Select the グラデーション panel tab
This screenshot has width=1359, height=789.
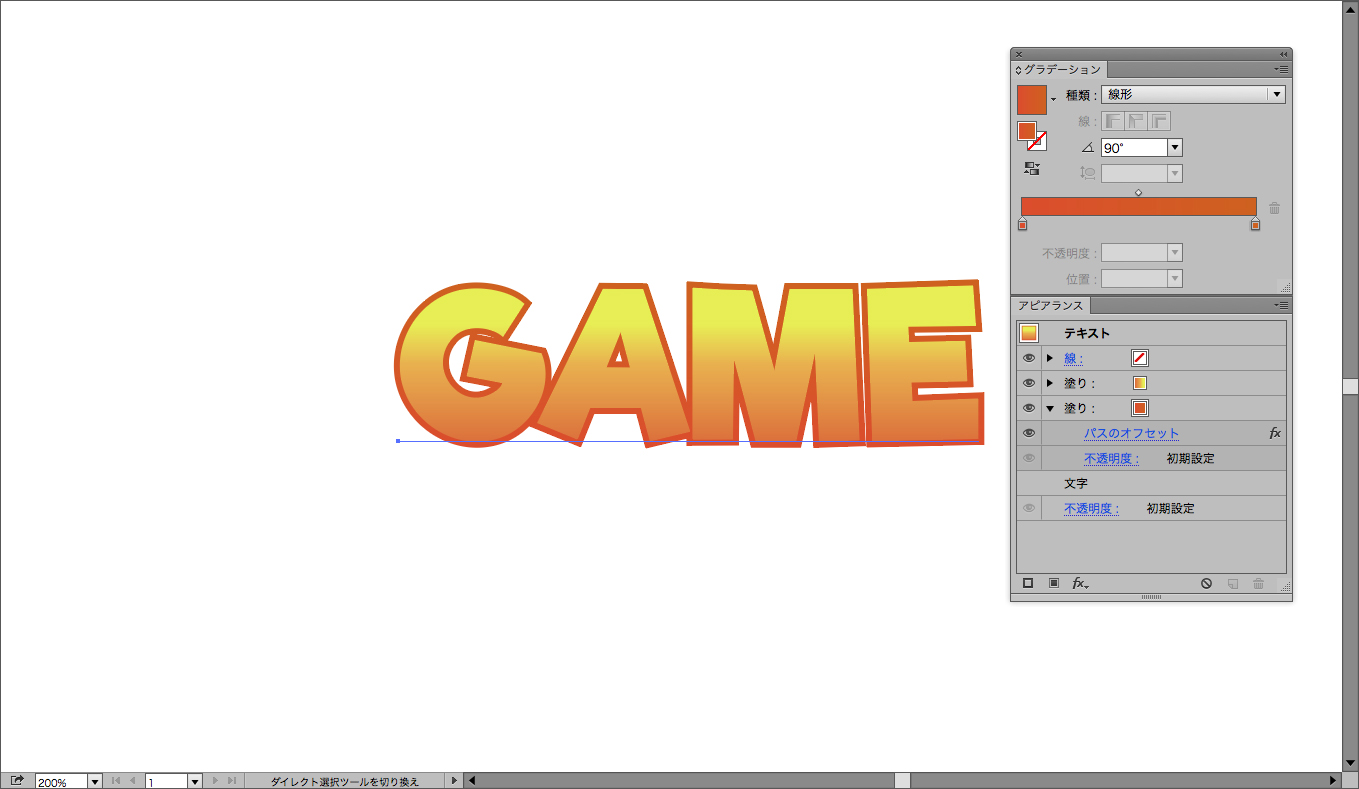pyautogui.click(x=1061, y=70)
